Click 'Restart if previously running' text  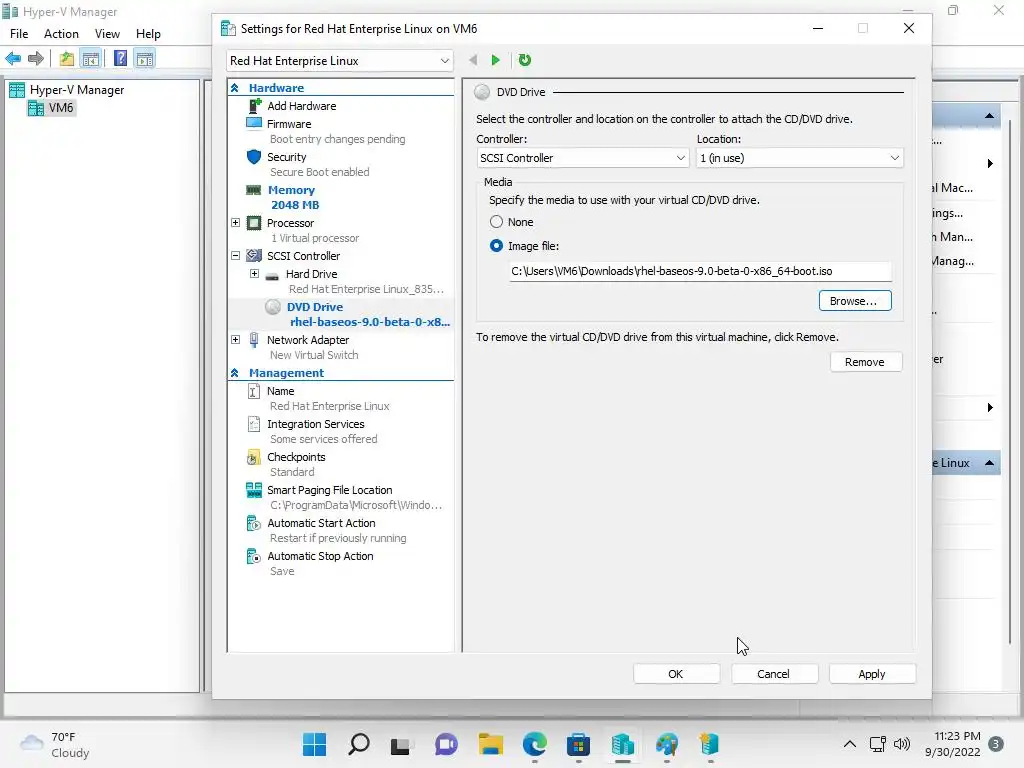point(338,538)
